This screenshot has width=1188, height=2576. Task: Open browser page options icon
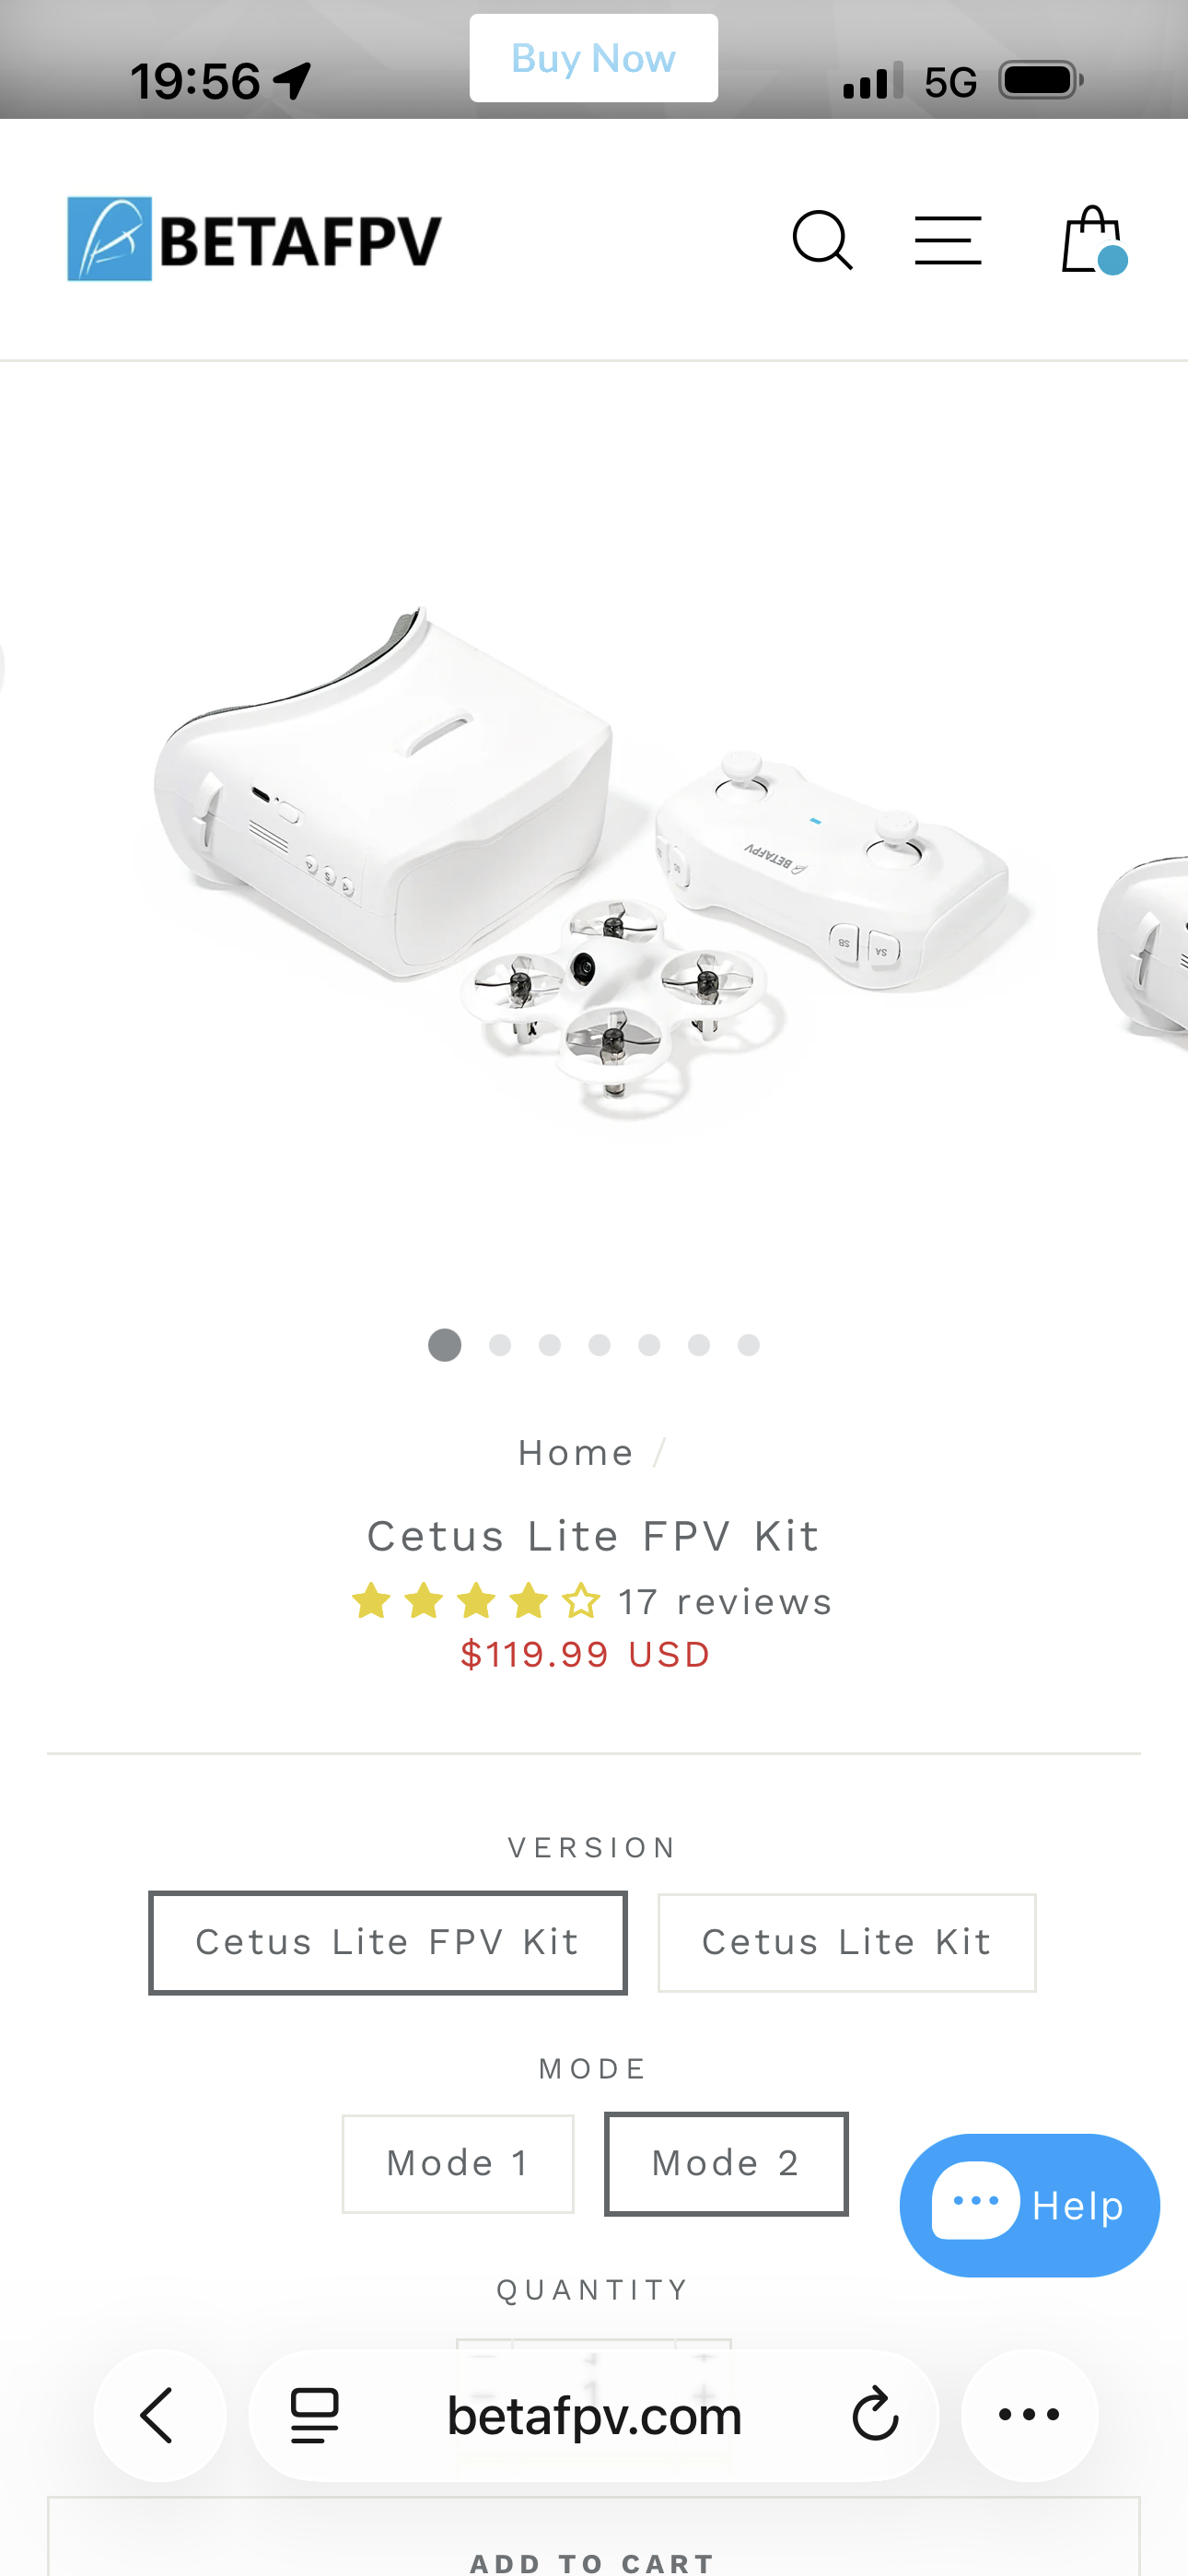tap(314, 2415)
